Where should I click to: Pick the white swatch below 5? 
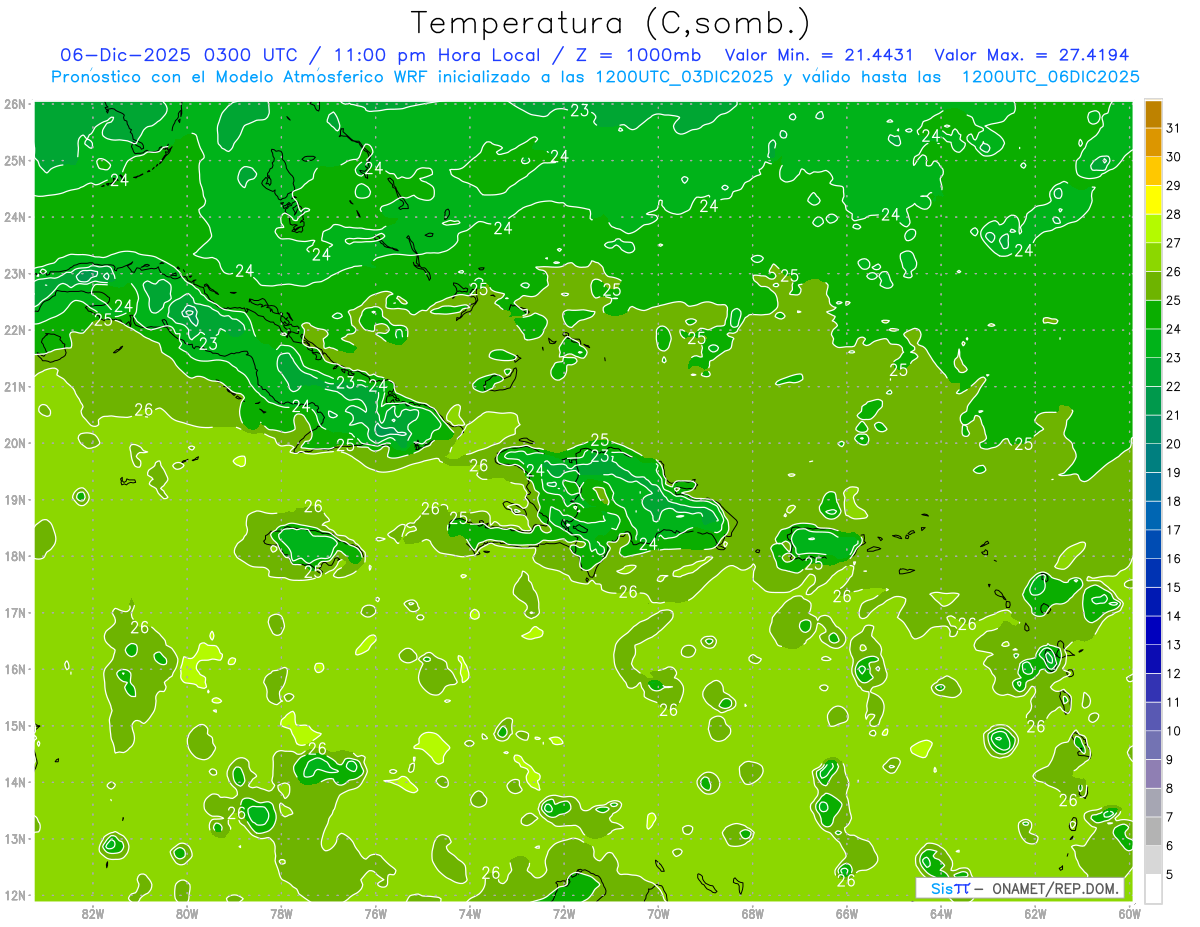[1153, 889]
